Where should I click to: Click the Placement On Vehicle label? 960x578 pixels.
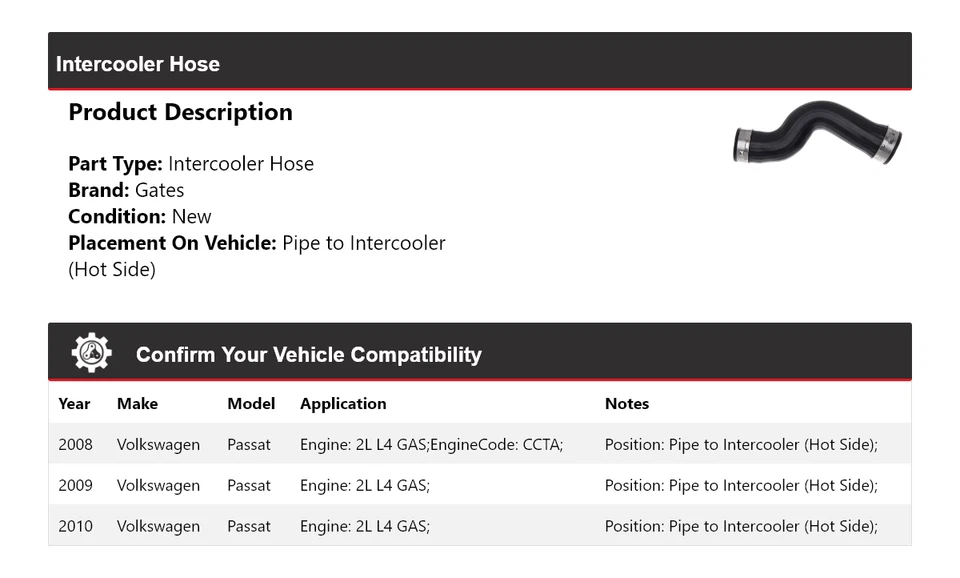coord(172,243)
